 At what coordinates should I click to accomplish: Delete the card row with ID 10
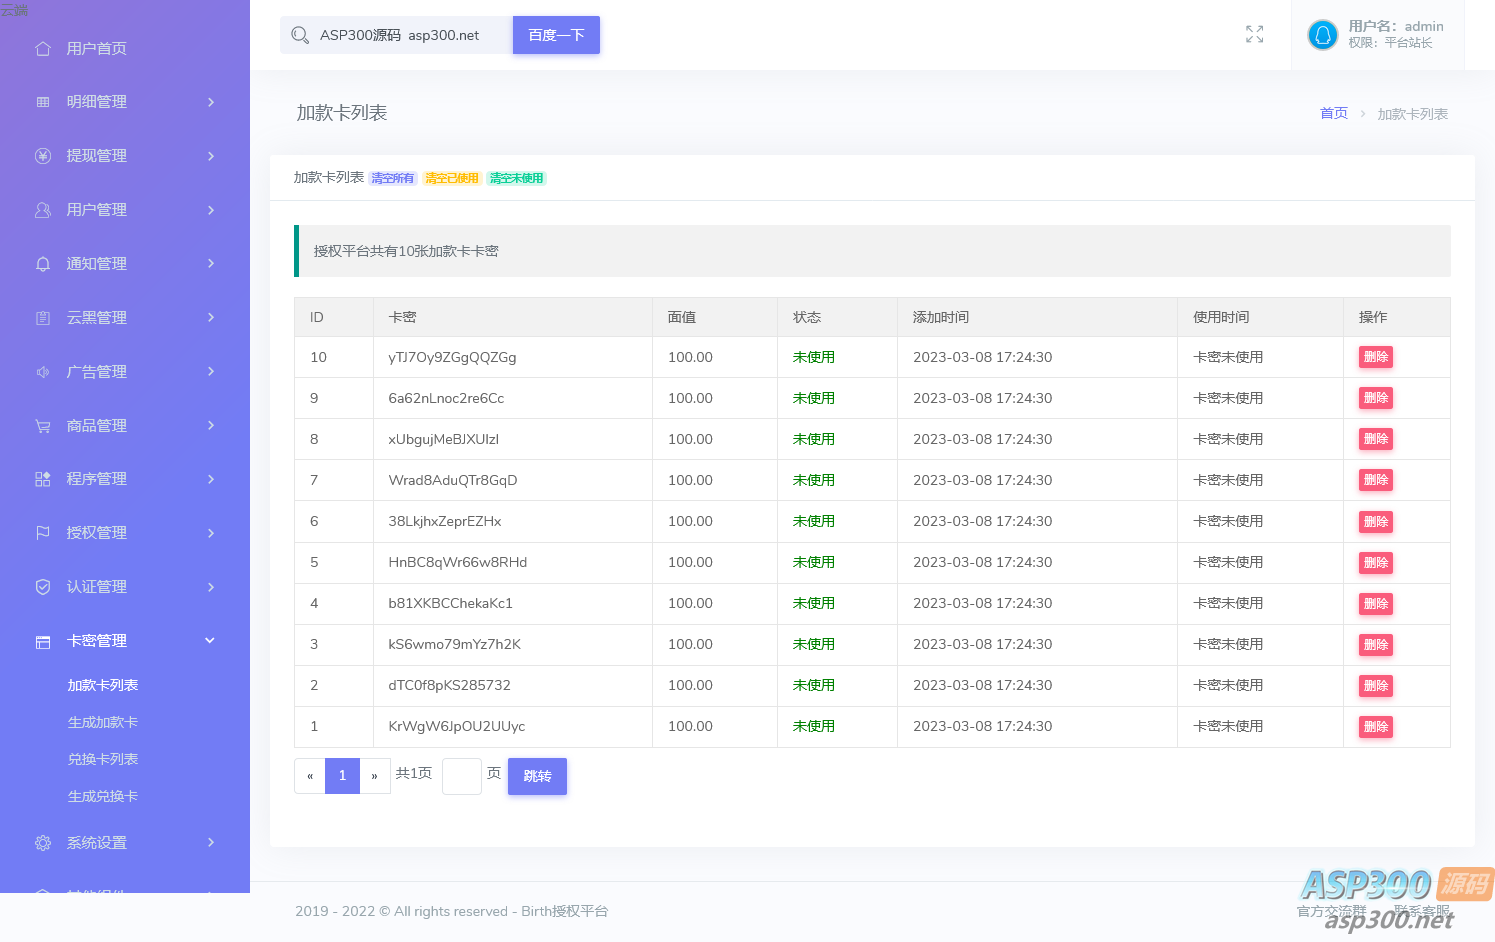tap(1375, 357)
